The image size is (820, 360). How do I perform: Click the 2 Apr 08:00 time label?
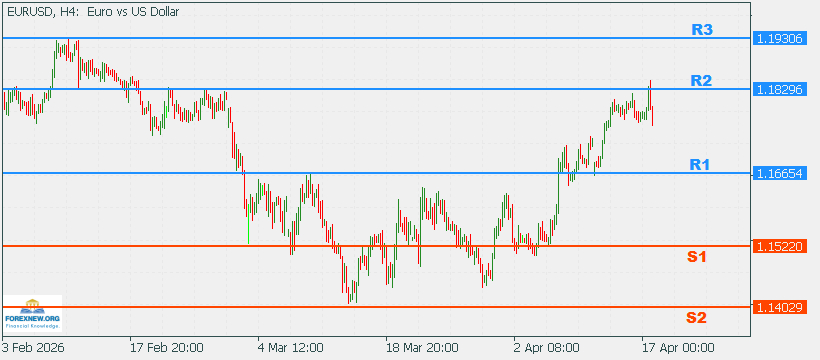pos(546,348)
